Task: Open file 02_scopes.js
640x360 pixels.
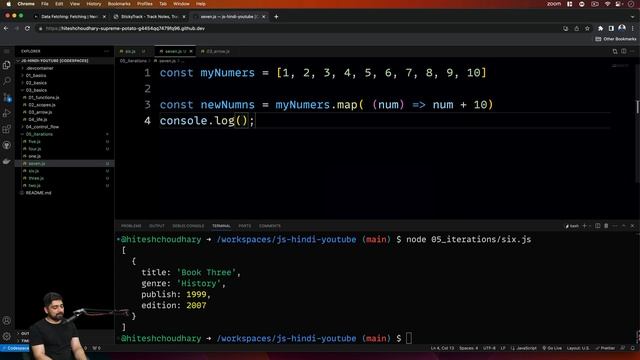Action: pyautogui.click(x=42, y=105)
